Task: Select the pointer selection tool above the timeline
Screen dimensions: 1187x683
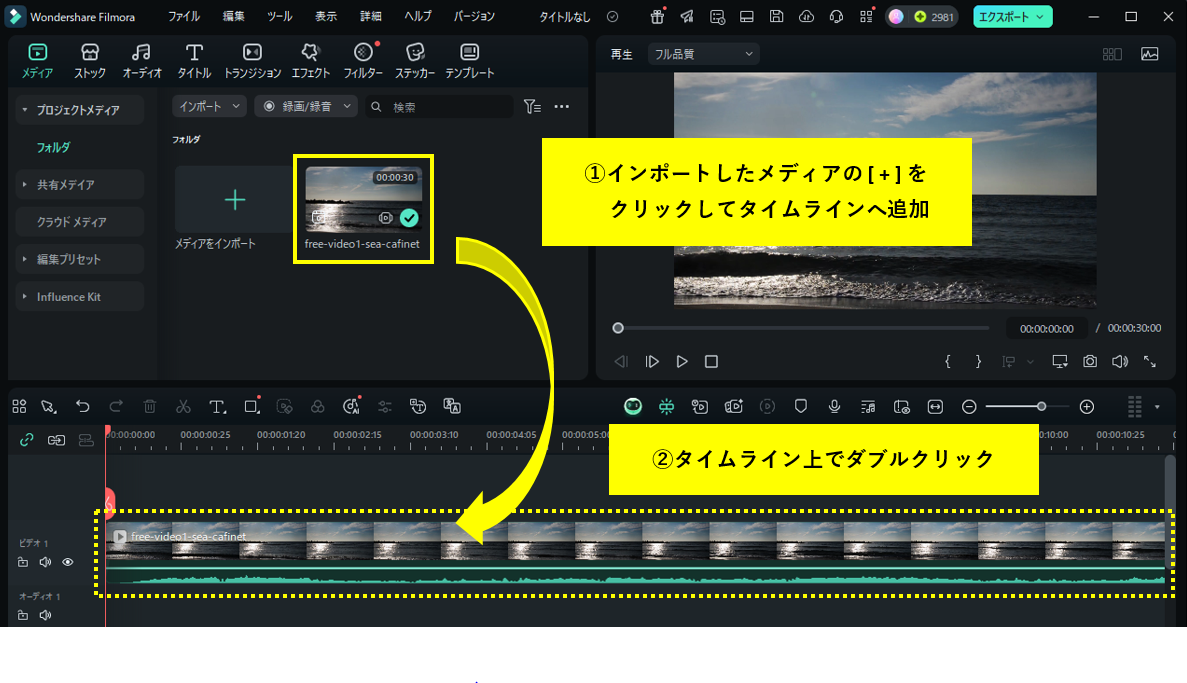Action: click(48, 406)
